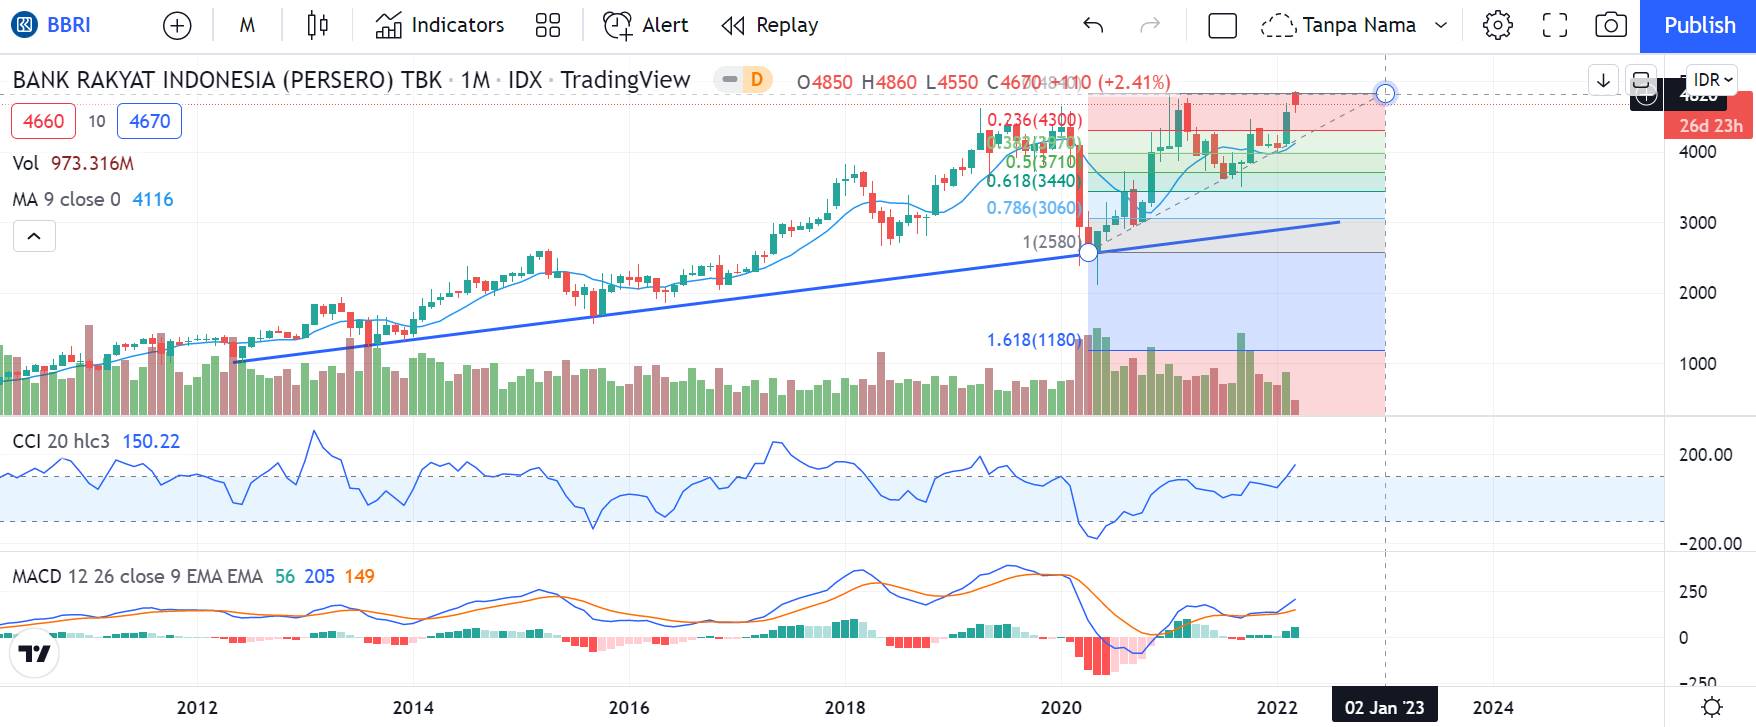
Task: Select the Fibonacci 1(2580) level label
Action: [1051, 242]
